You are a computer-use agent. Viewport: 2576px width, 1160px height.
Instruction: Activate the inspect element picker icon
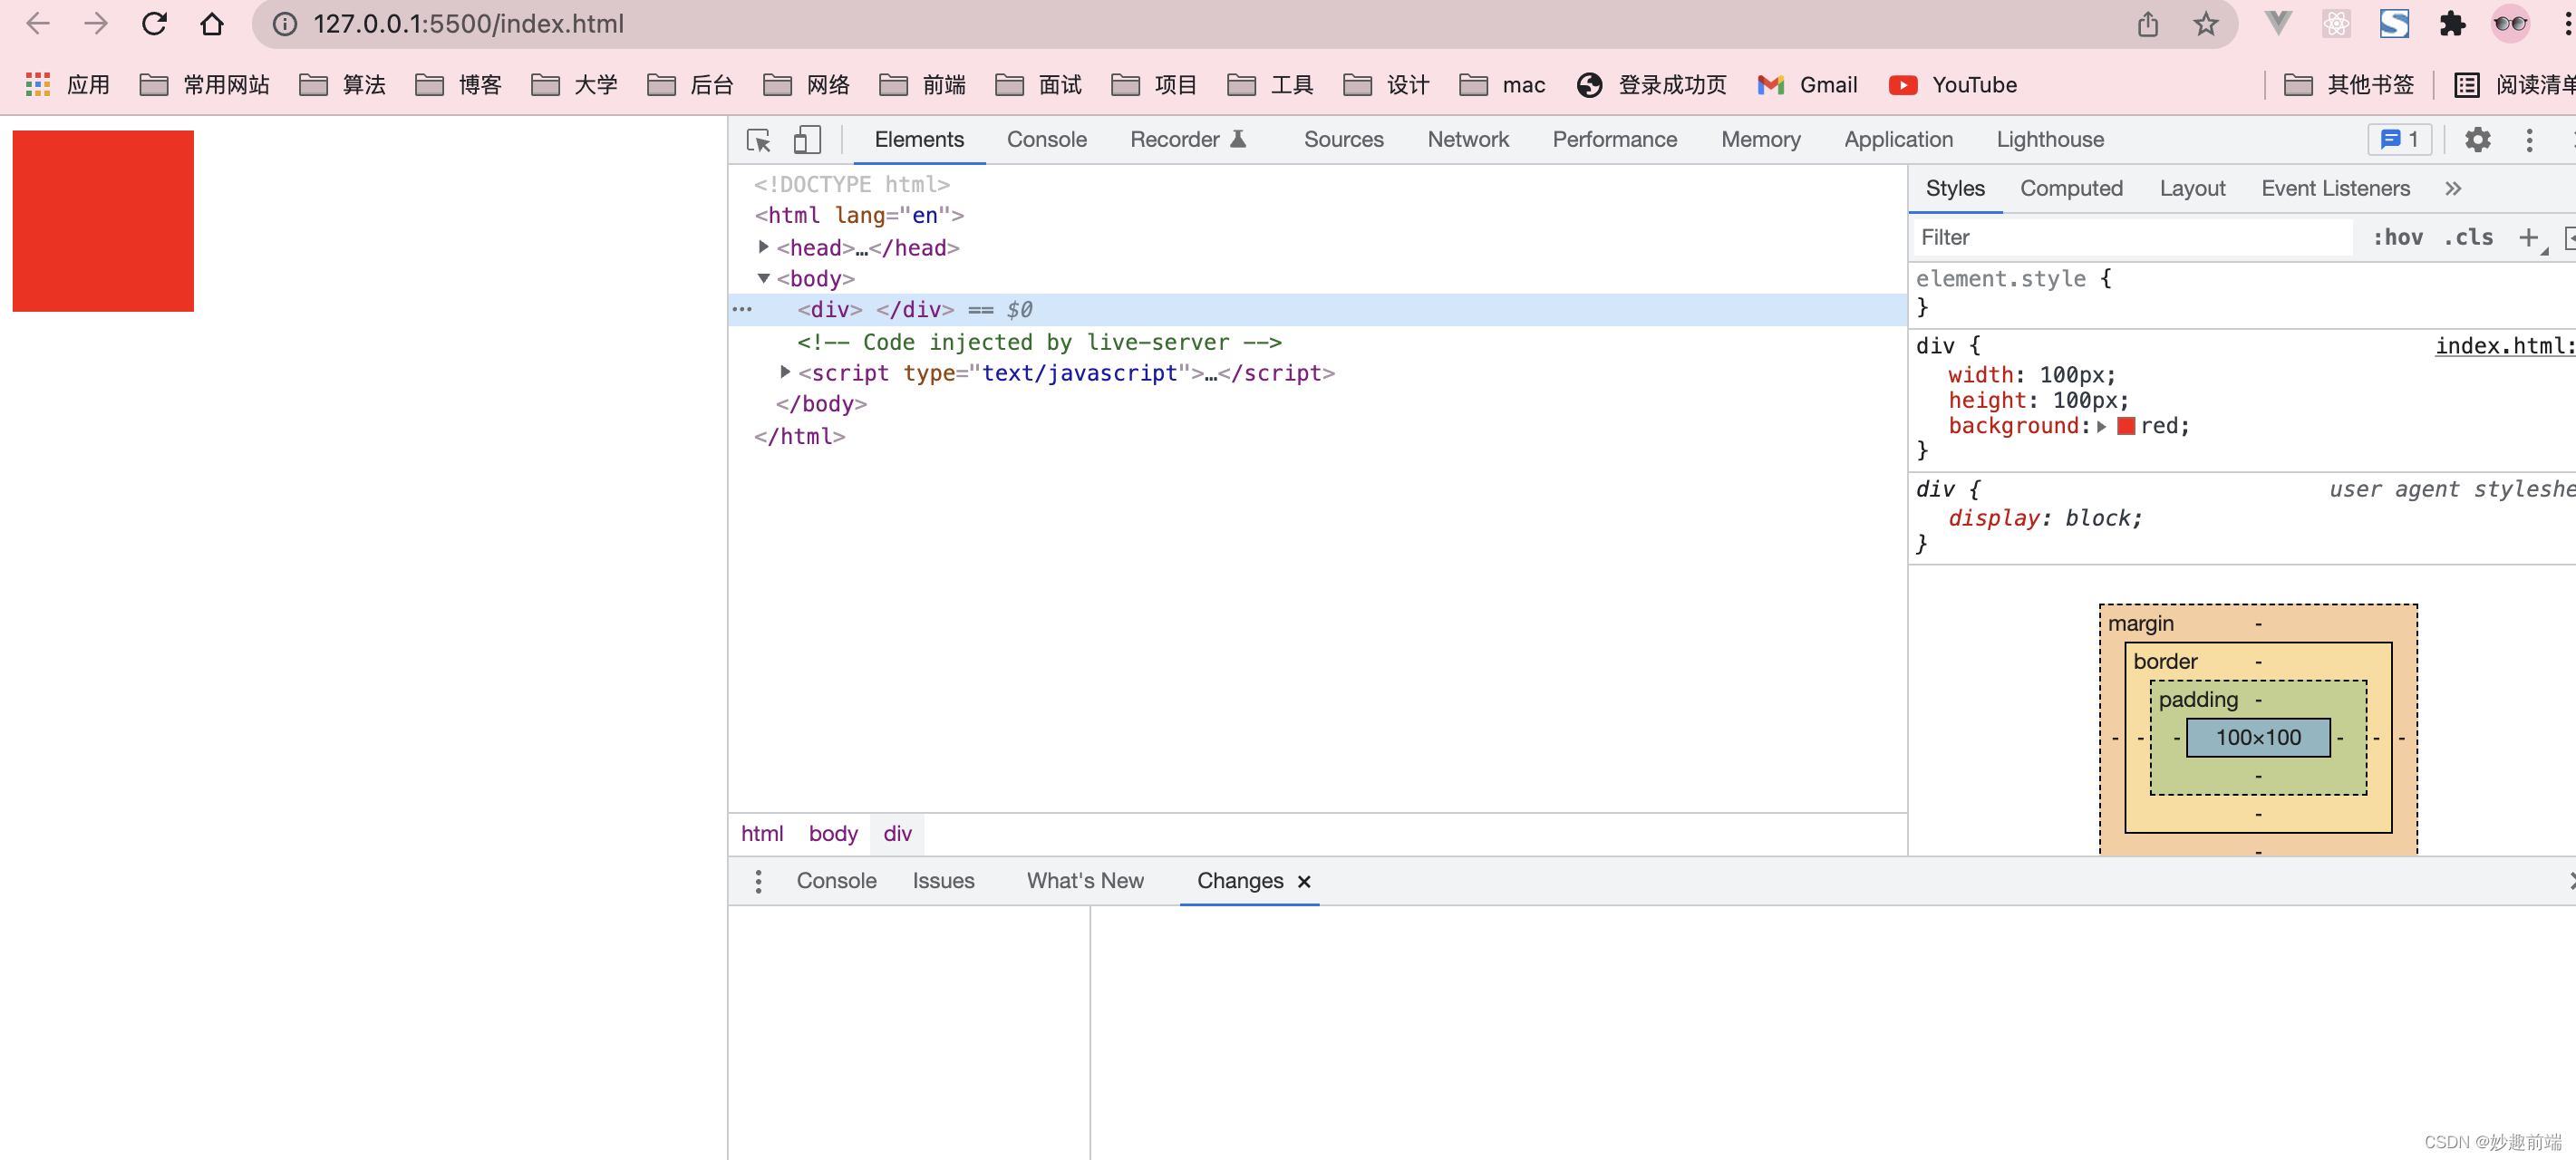758,140
